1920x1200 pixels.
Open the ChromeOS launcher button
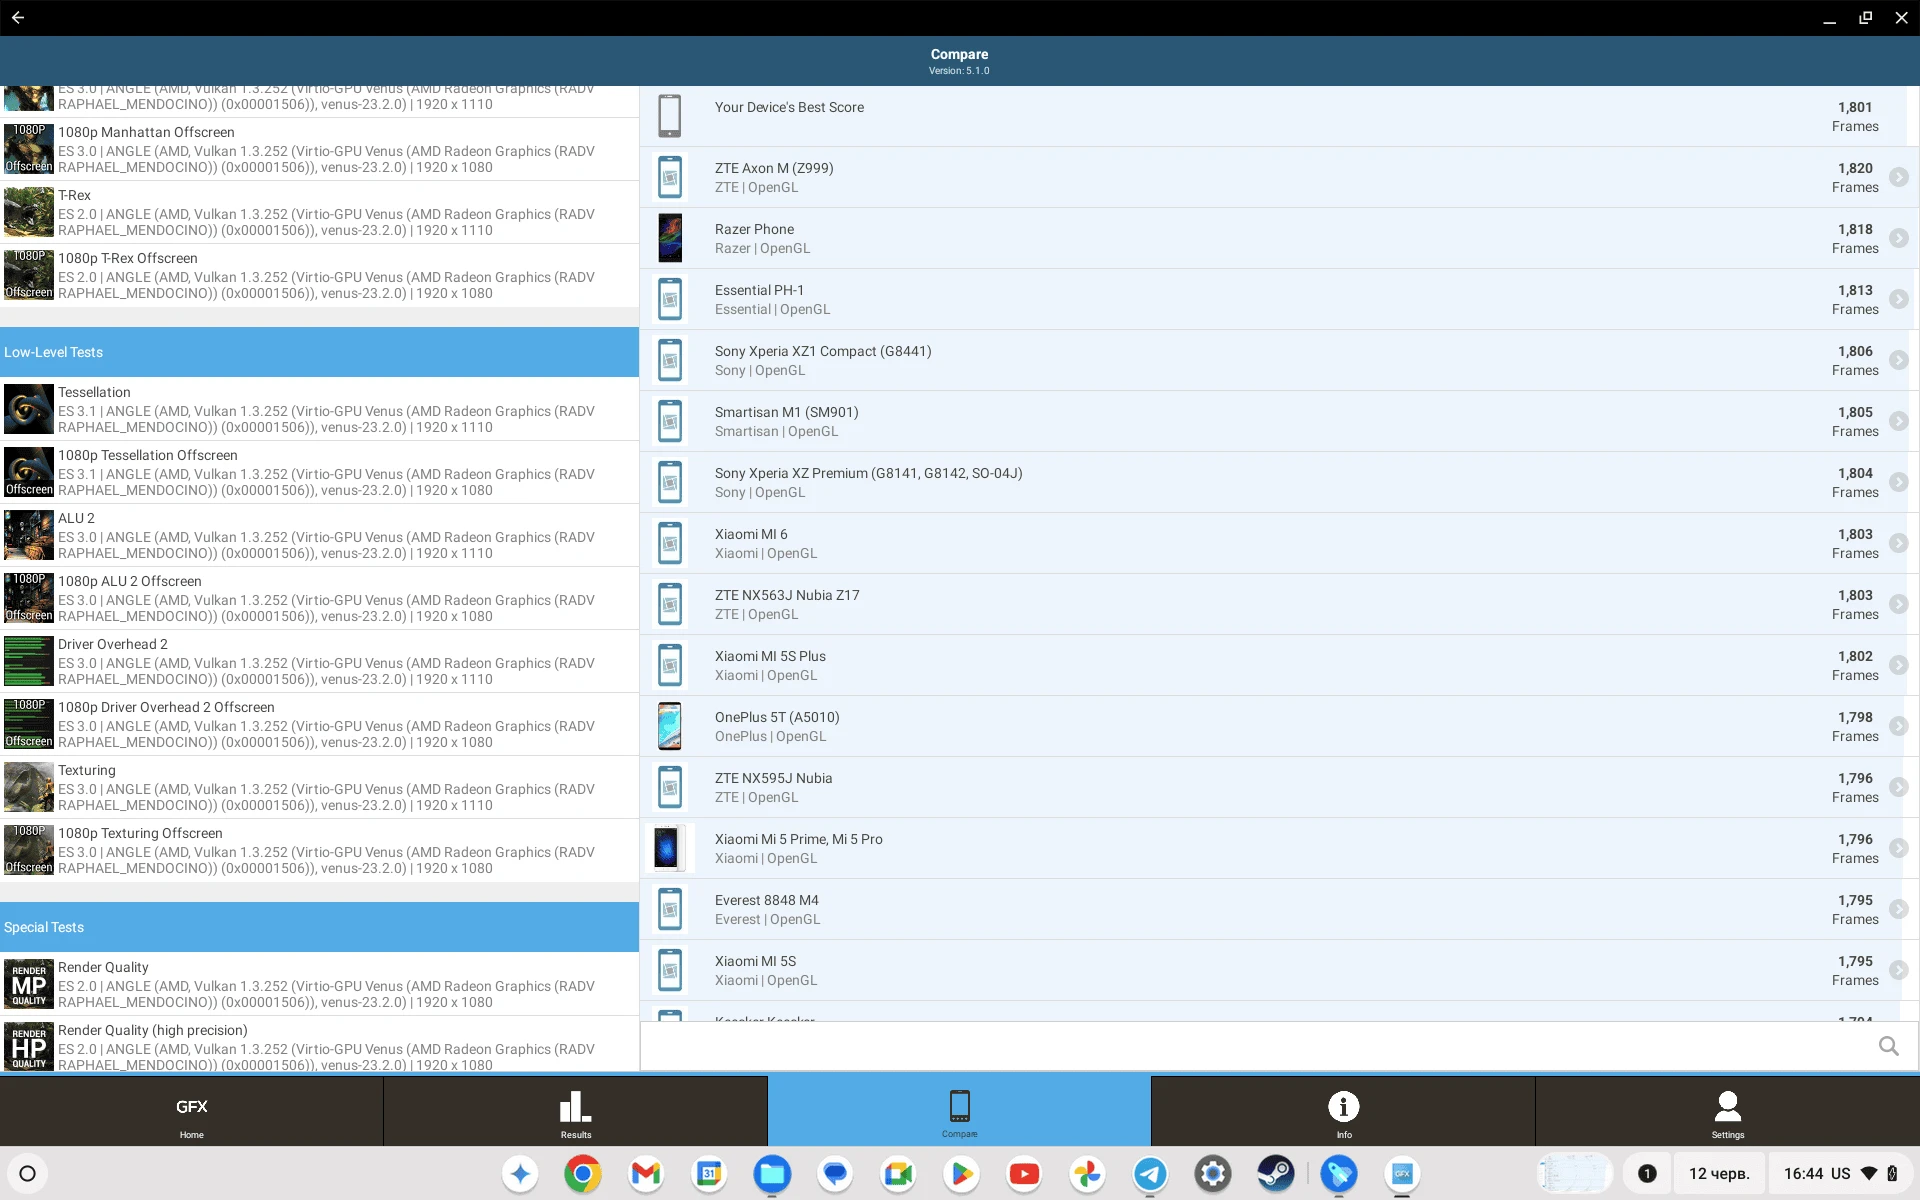pos(28,1173)
